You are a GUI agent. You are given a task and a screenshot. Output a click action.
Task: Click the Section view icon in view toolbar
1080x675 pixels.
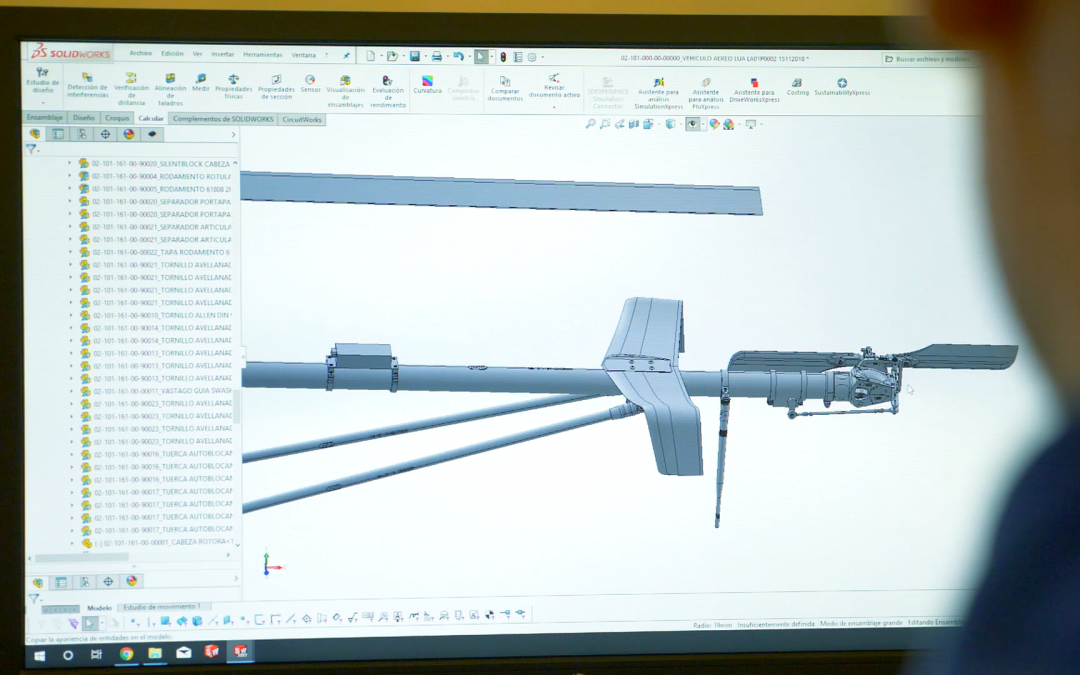634,124
